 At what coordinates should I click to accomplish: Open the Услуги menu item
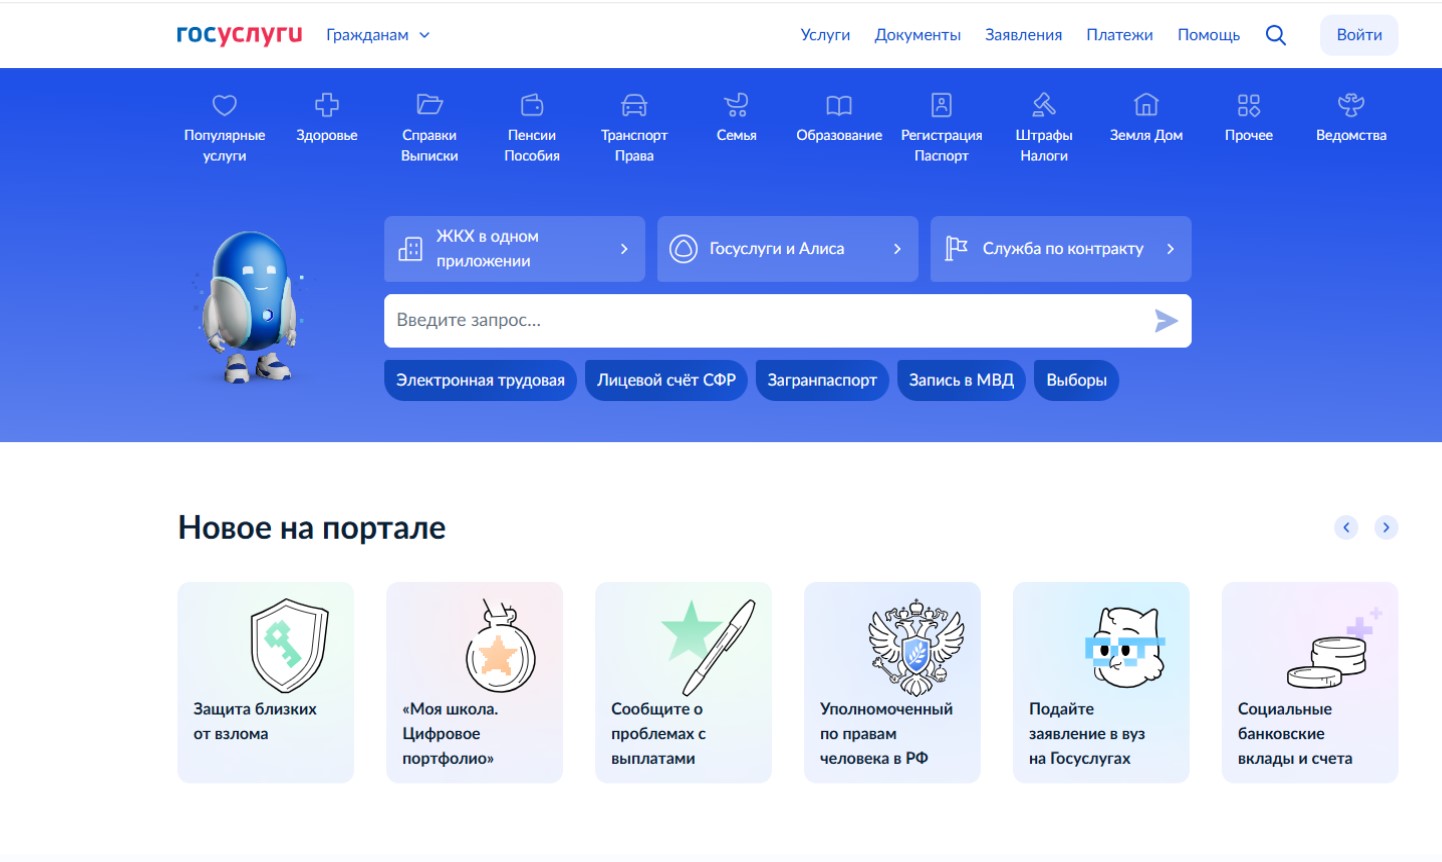tap(825, 35)
